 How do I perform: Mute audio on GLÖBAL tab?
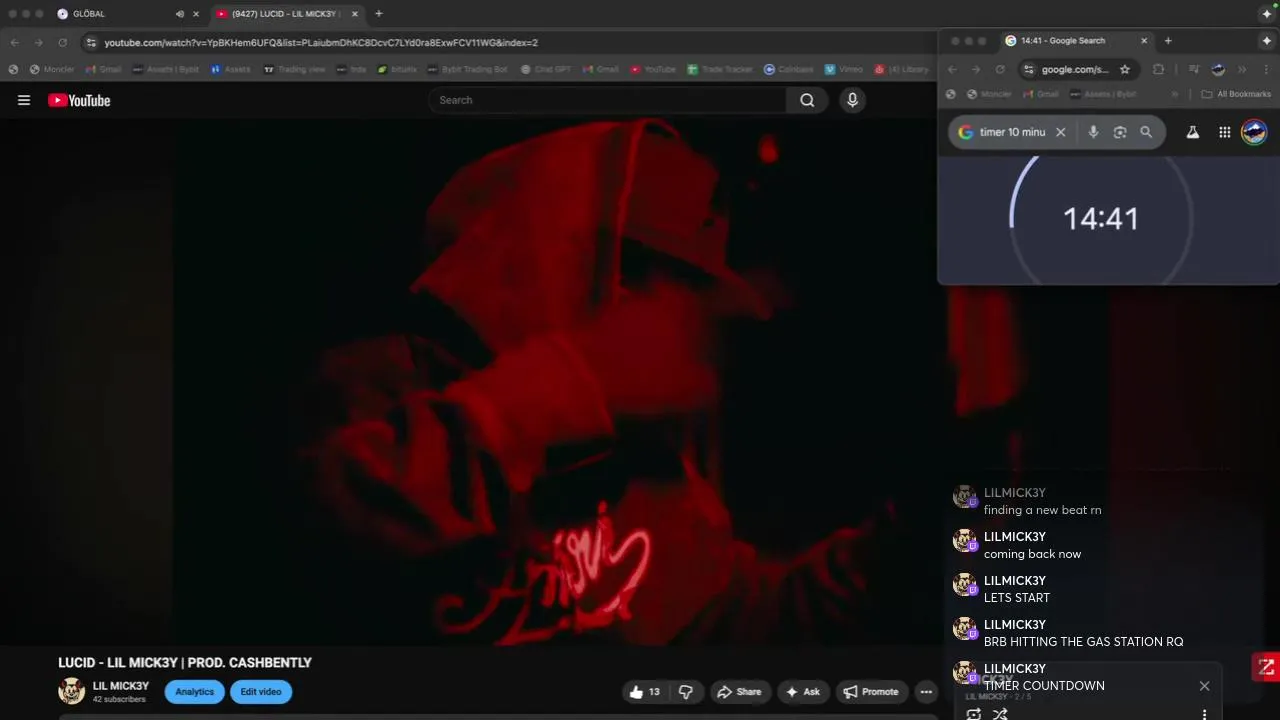(x=180, y=14)
